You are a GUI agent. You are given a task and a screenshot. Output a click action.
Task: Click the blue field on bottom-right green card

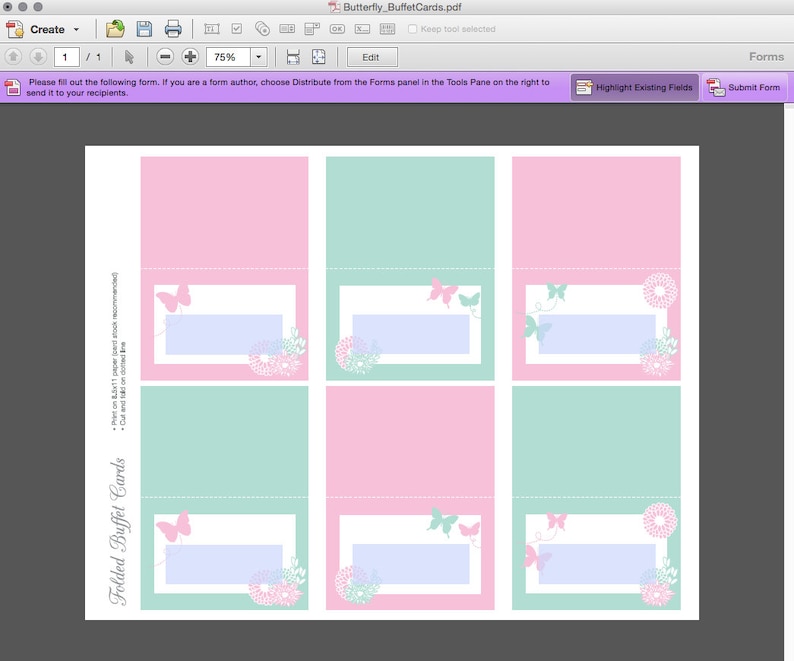tap(597, 564)
